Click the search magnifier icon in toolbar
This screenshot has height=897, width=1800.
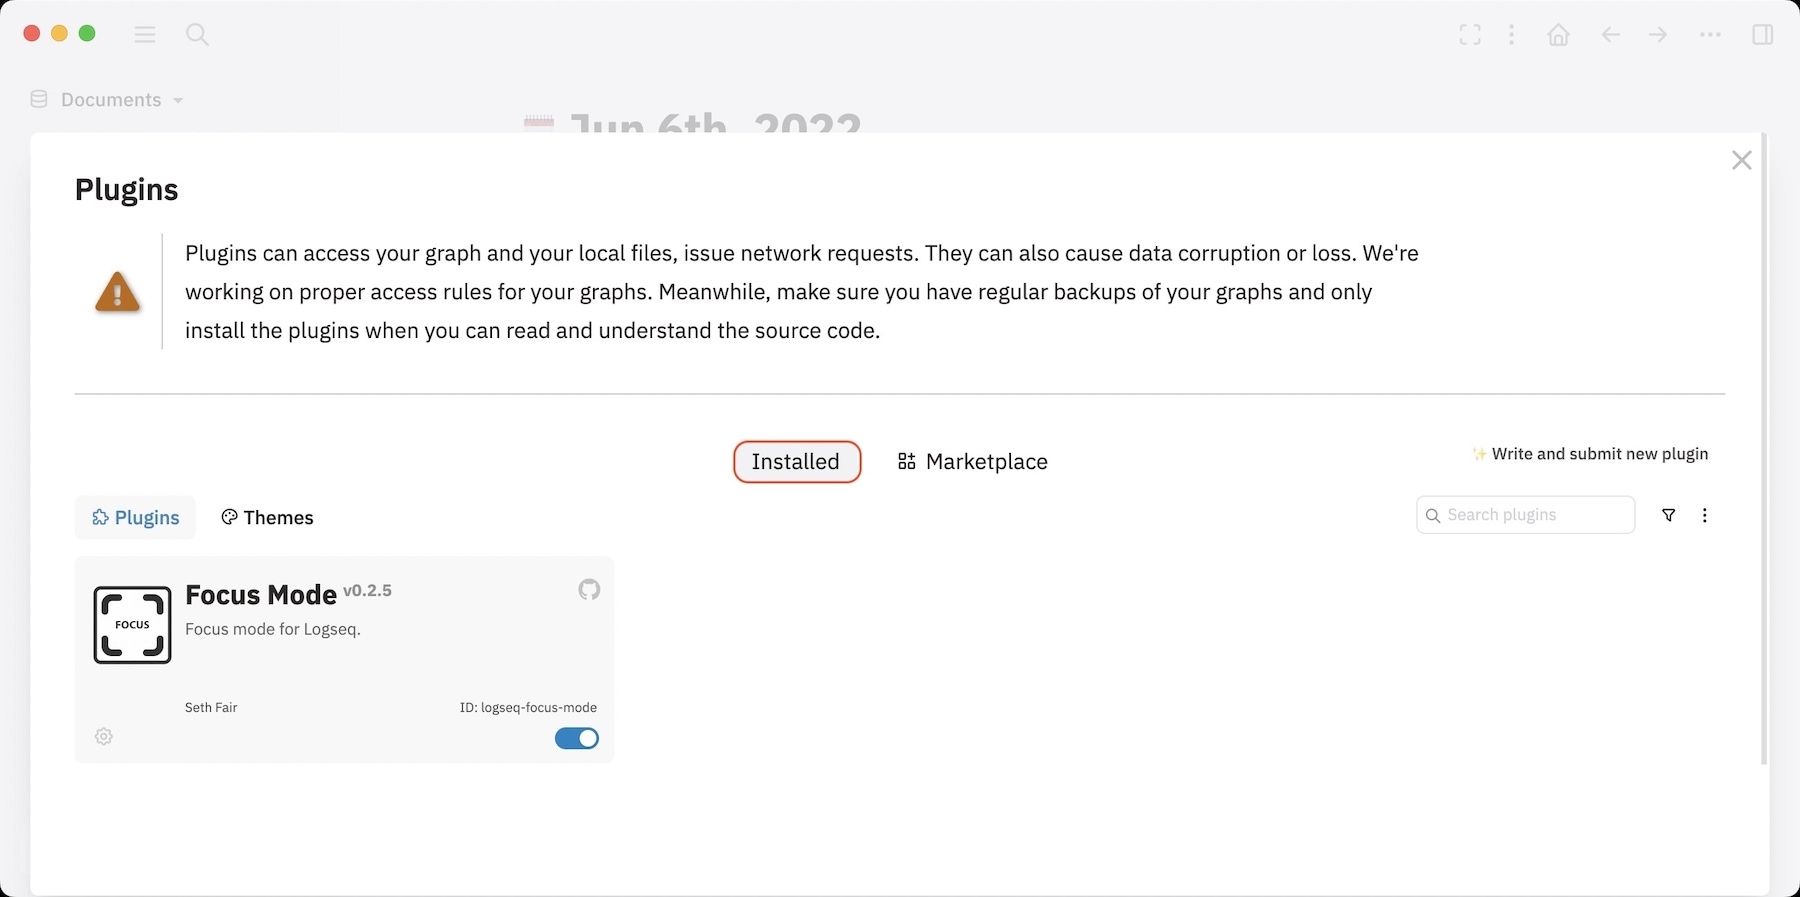[x=197, y=35]
